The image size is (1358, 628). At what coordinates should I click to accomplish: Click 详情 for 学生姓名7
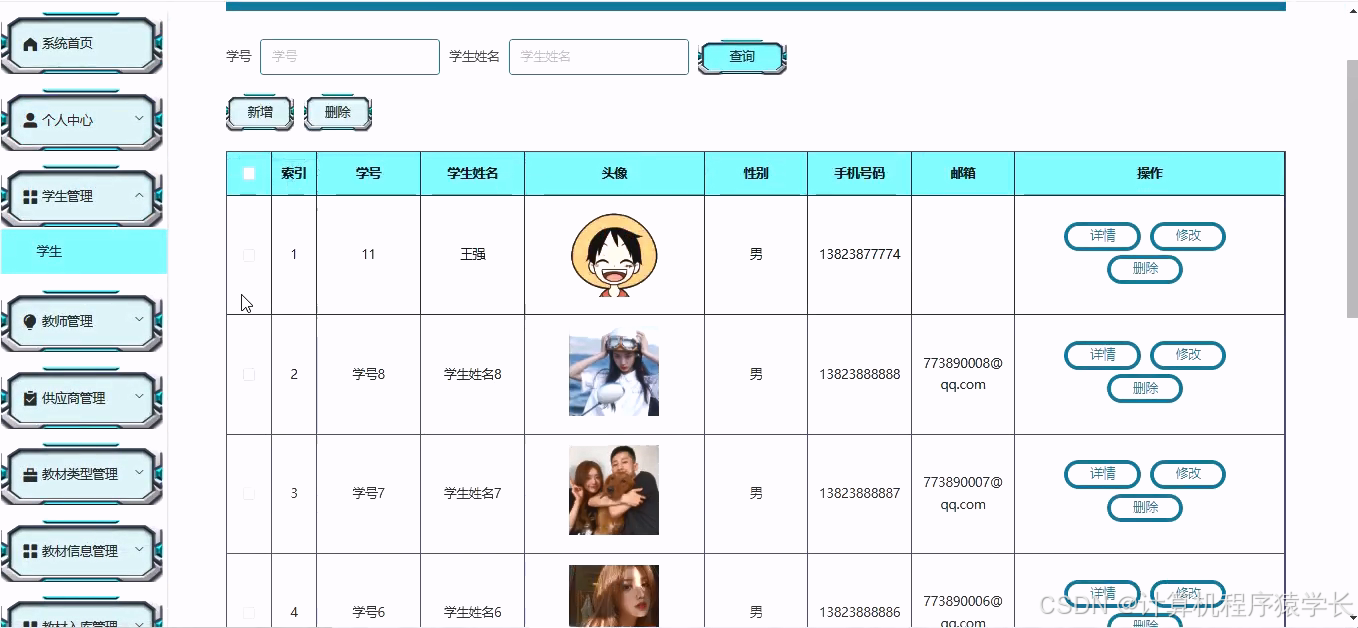[1102, 474]
